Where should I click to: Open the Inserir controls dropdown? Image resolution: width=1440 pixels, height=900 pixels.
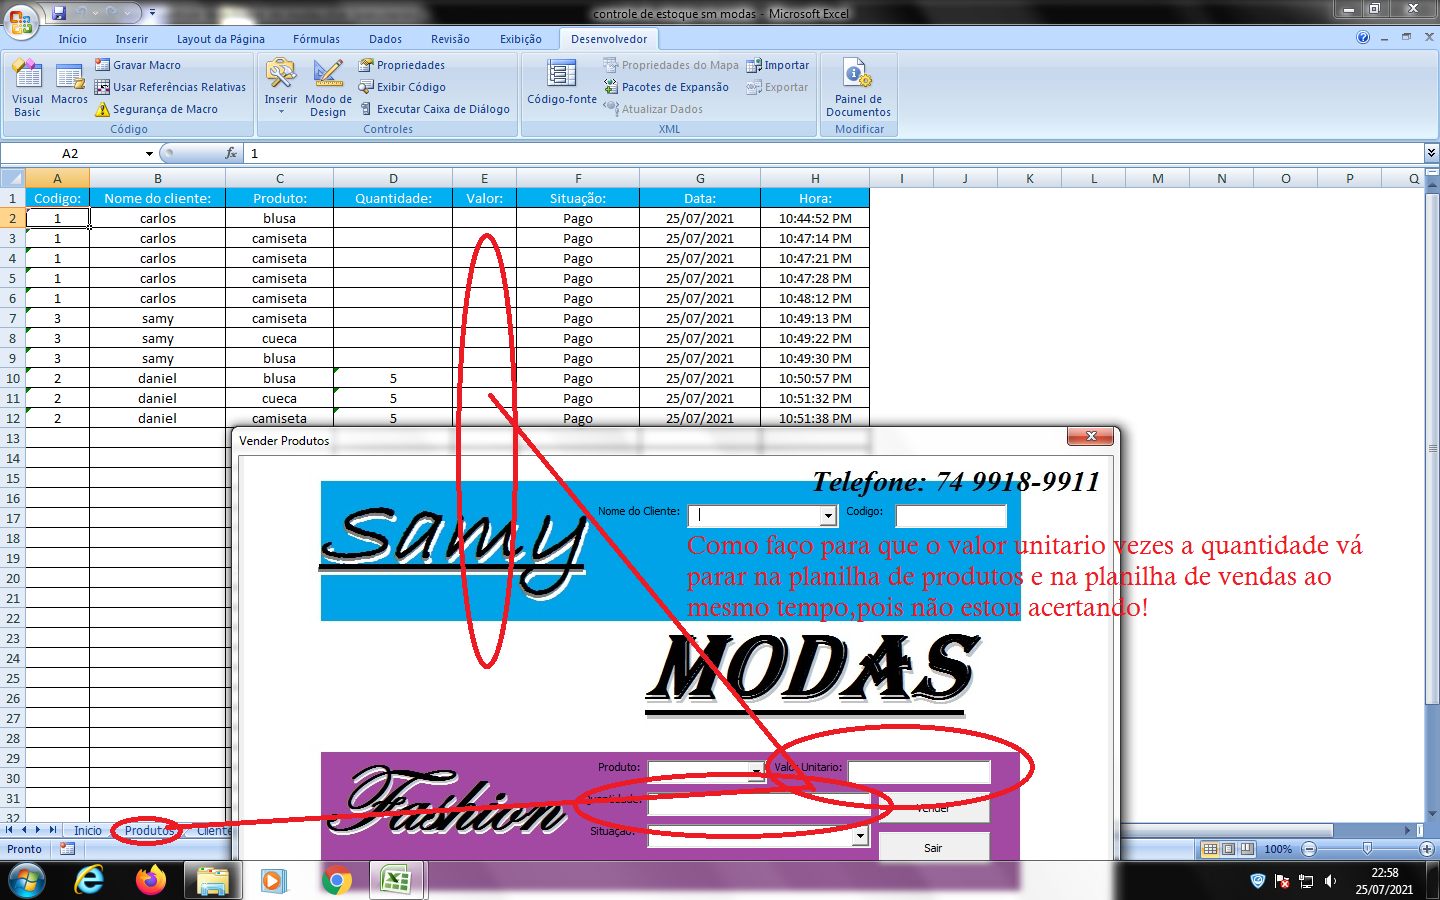281,87
